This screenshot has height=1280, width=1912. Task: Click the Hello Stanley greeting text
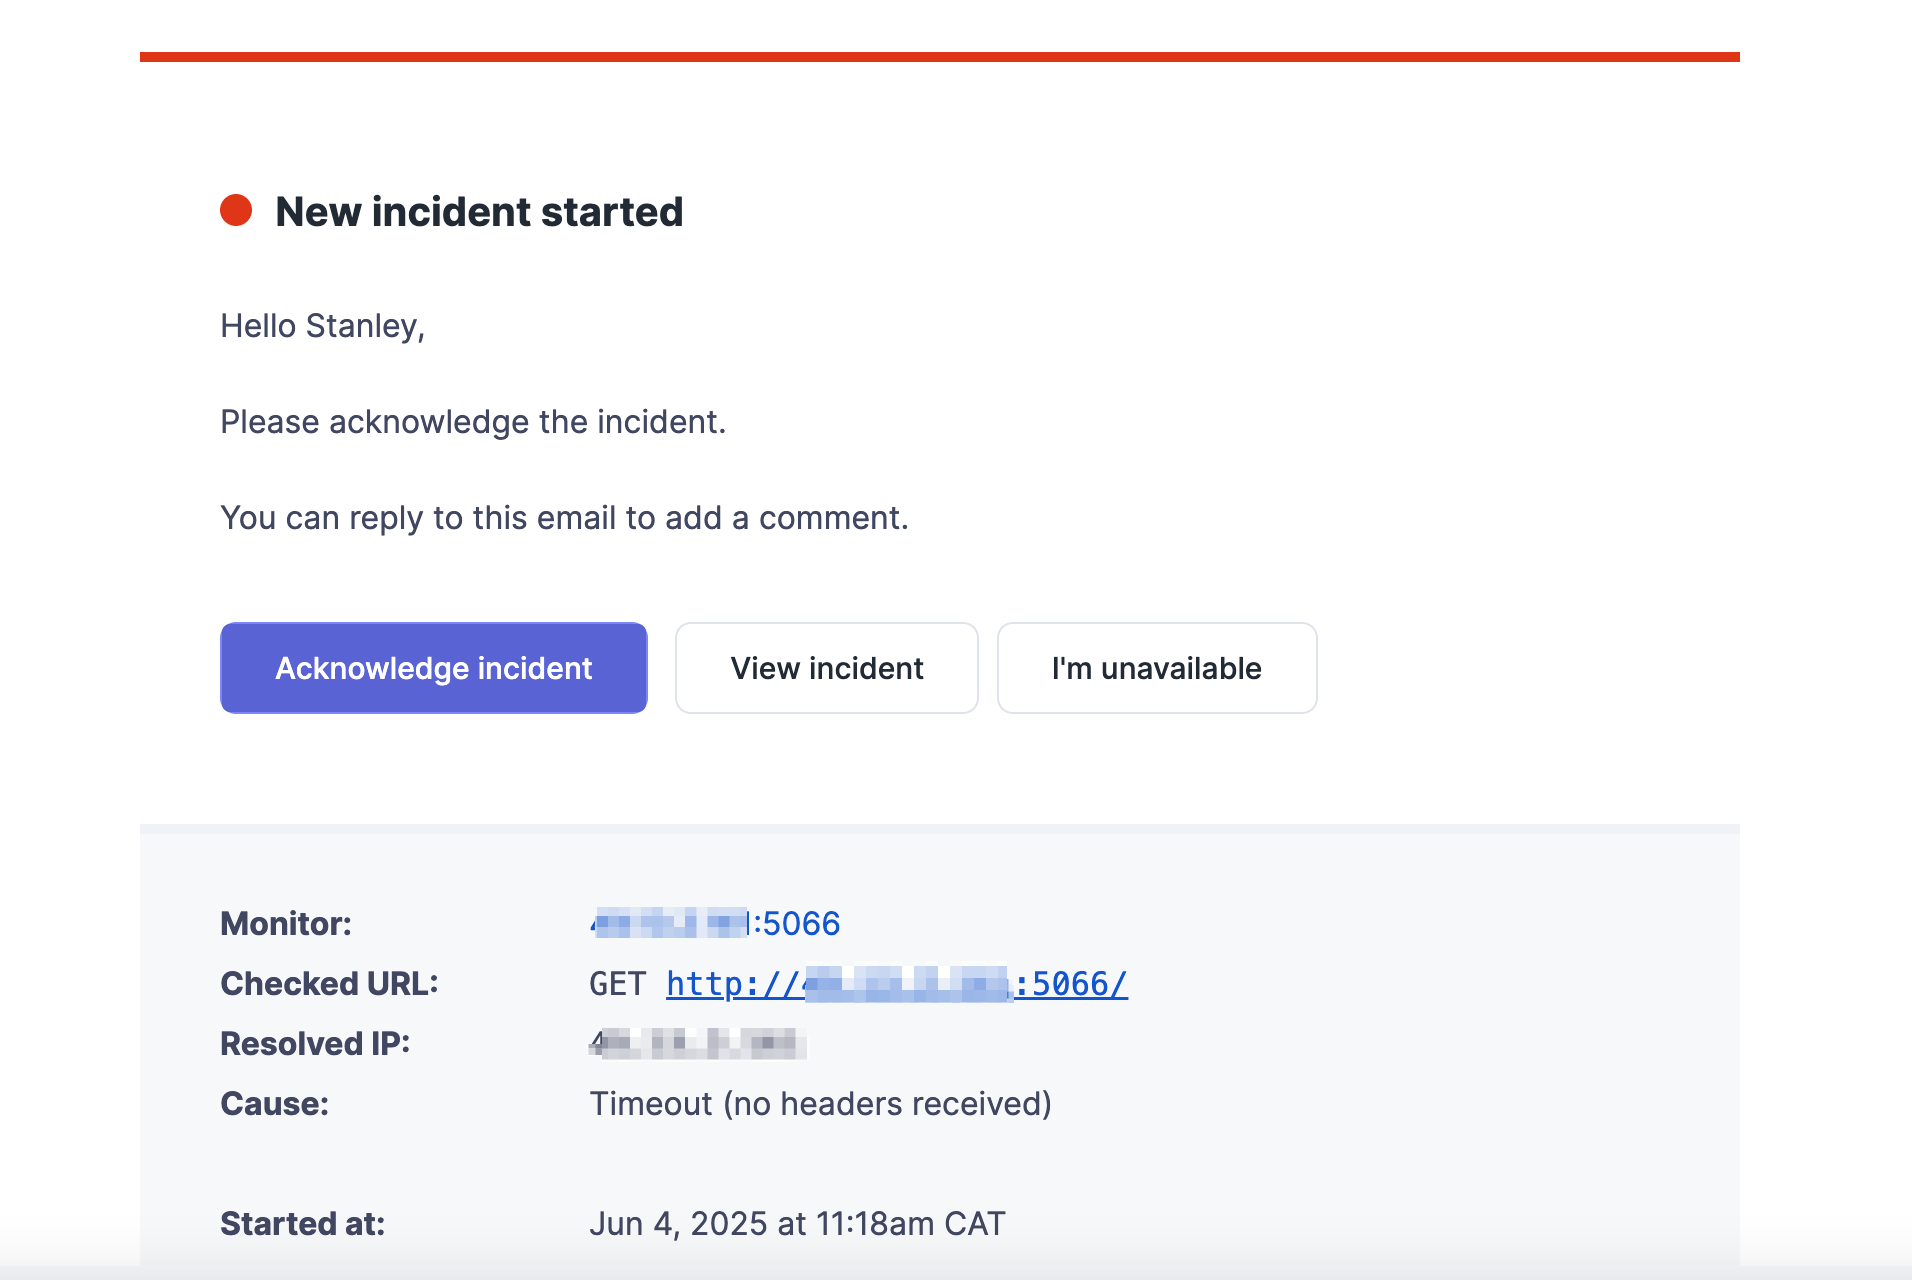pyautogui.click(x=323, y=326)
